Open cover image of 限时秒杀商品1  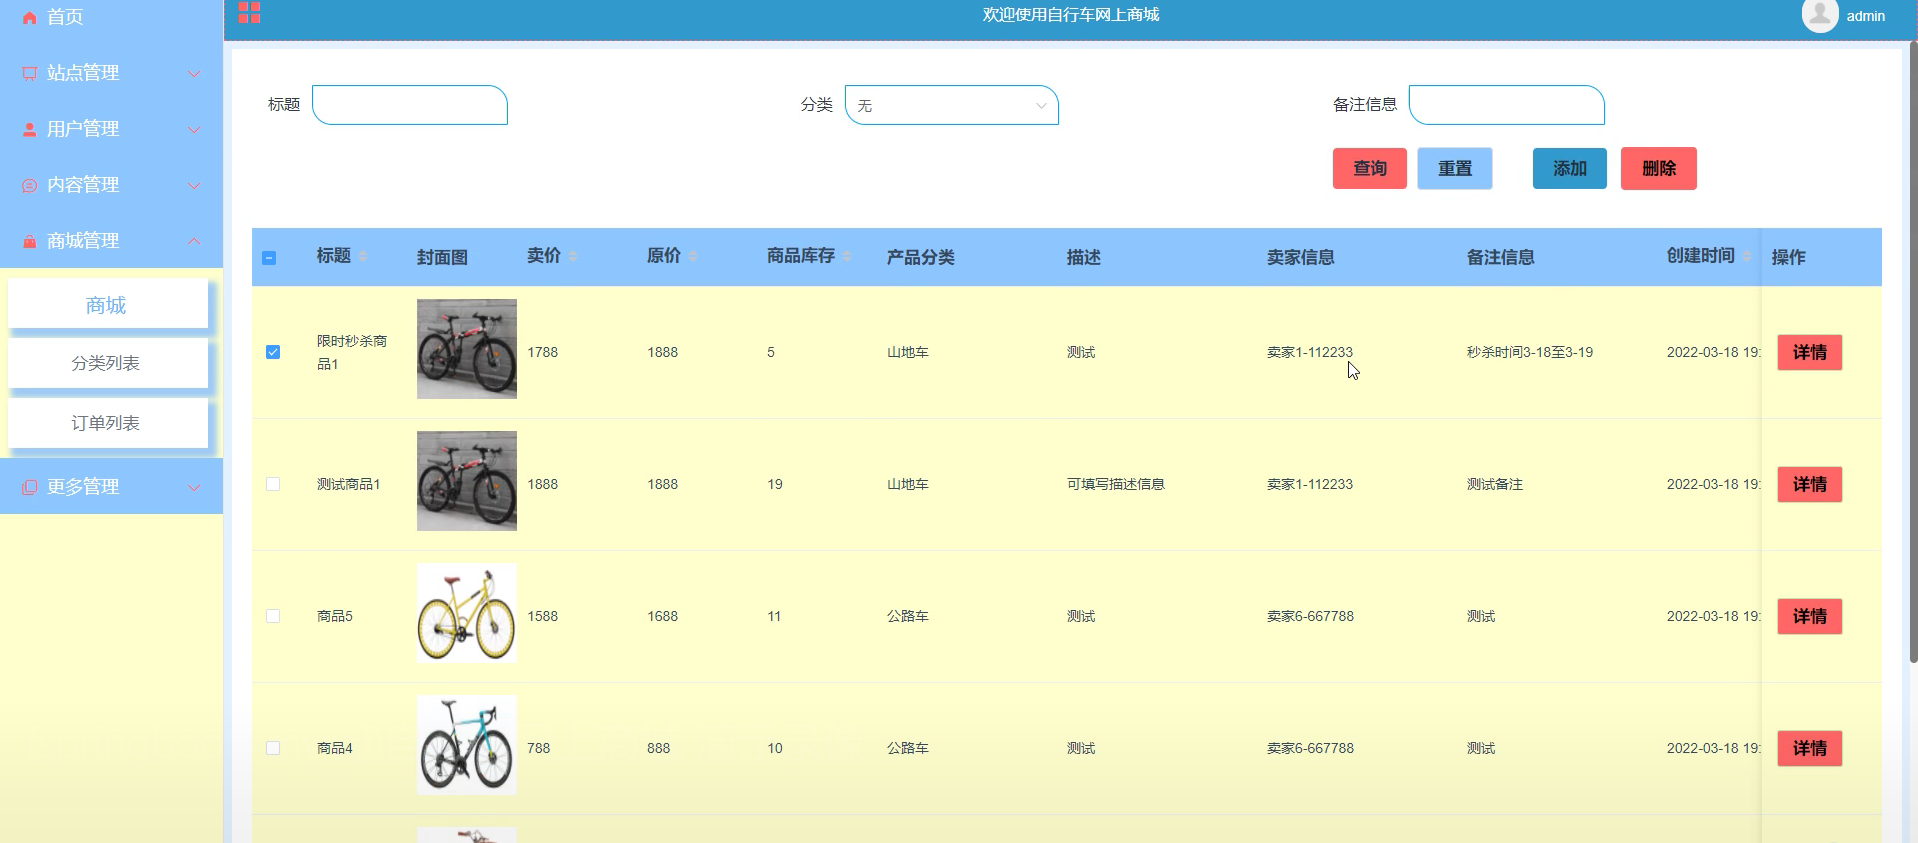pos(467,349)
